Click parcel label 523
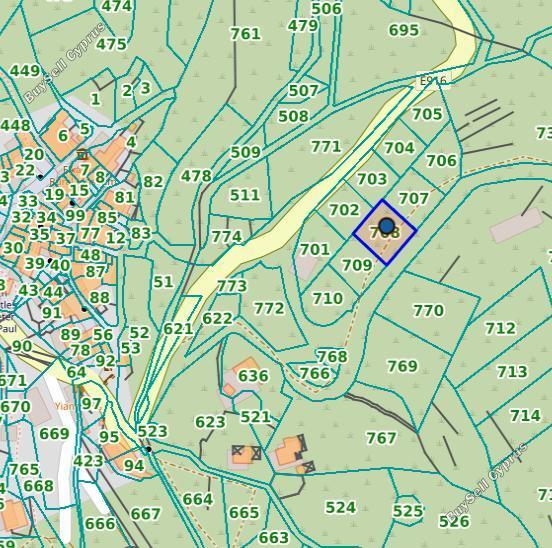 [x=152, y=431]
